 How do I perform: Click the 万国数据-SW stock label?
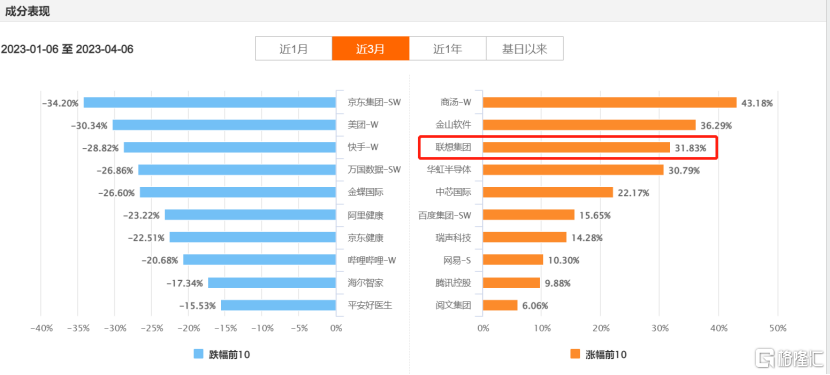tap(374, 170)
